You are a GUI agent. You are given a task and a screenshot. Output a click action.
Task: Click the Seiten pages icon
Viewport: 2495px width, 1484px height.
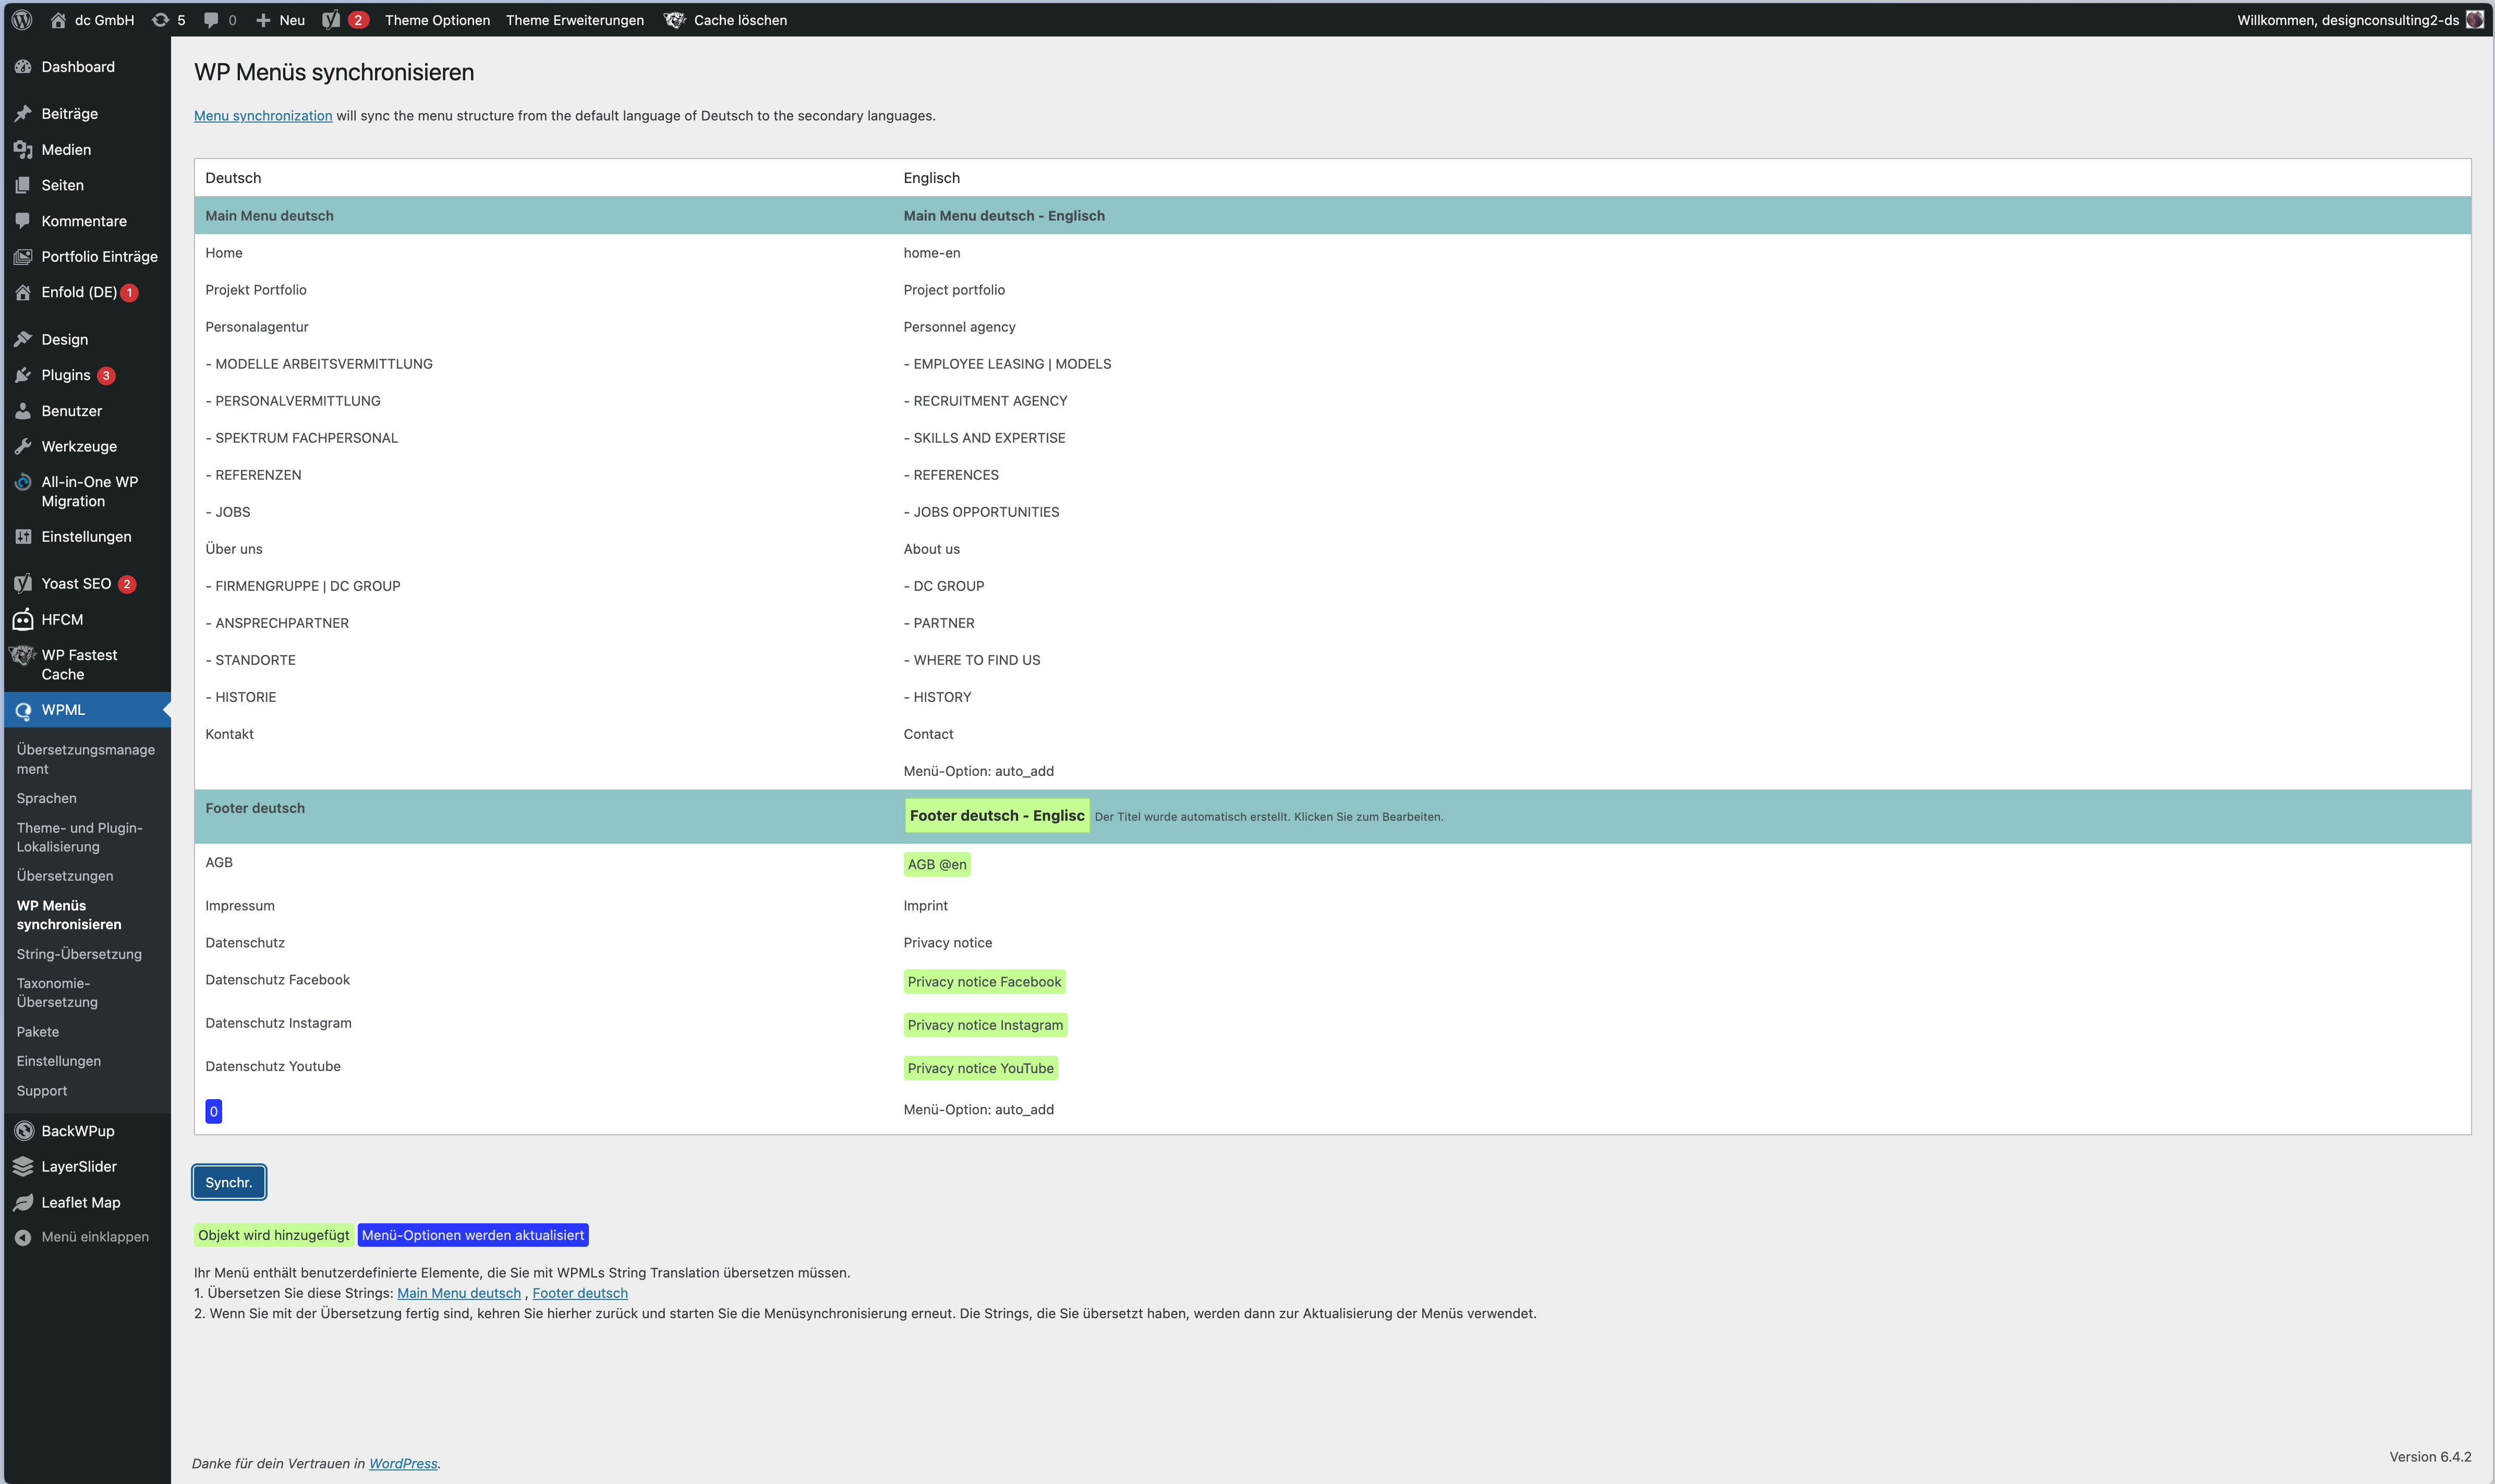tap(23, 185)
